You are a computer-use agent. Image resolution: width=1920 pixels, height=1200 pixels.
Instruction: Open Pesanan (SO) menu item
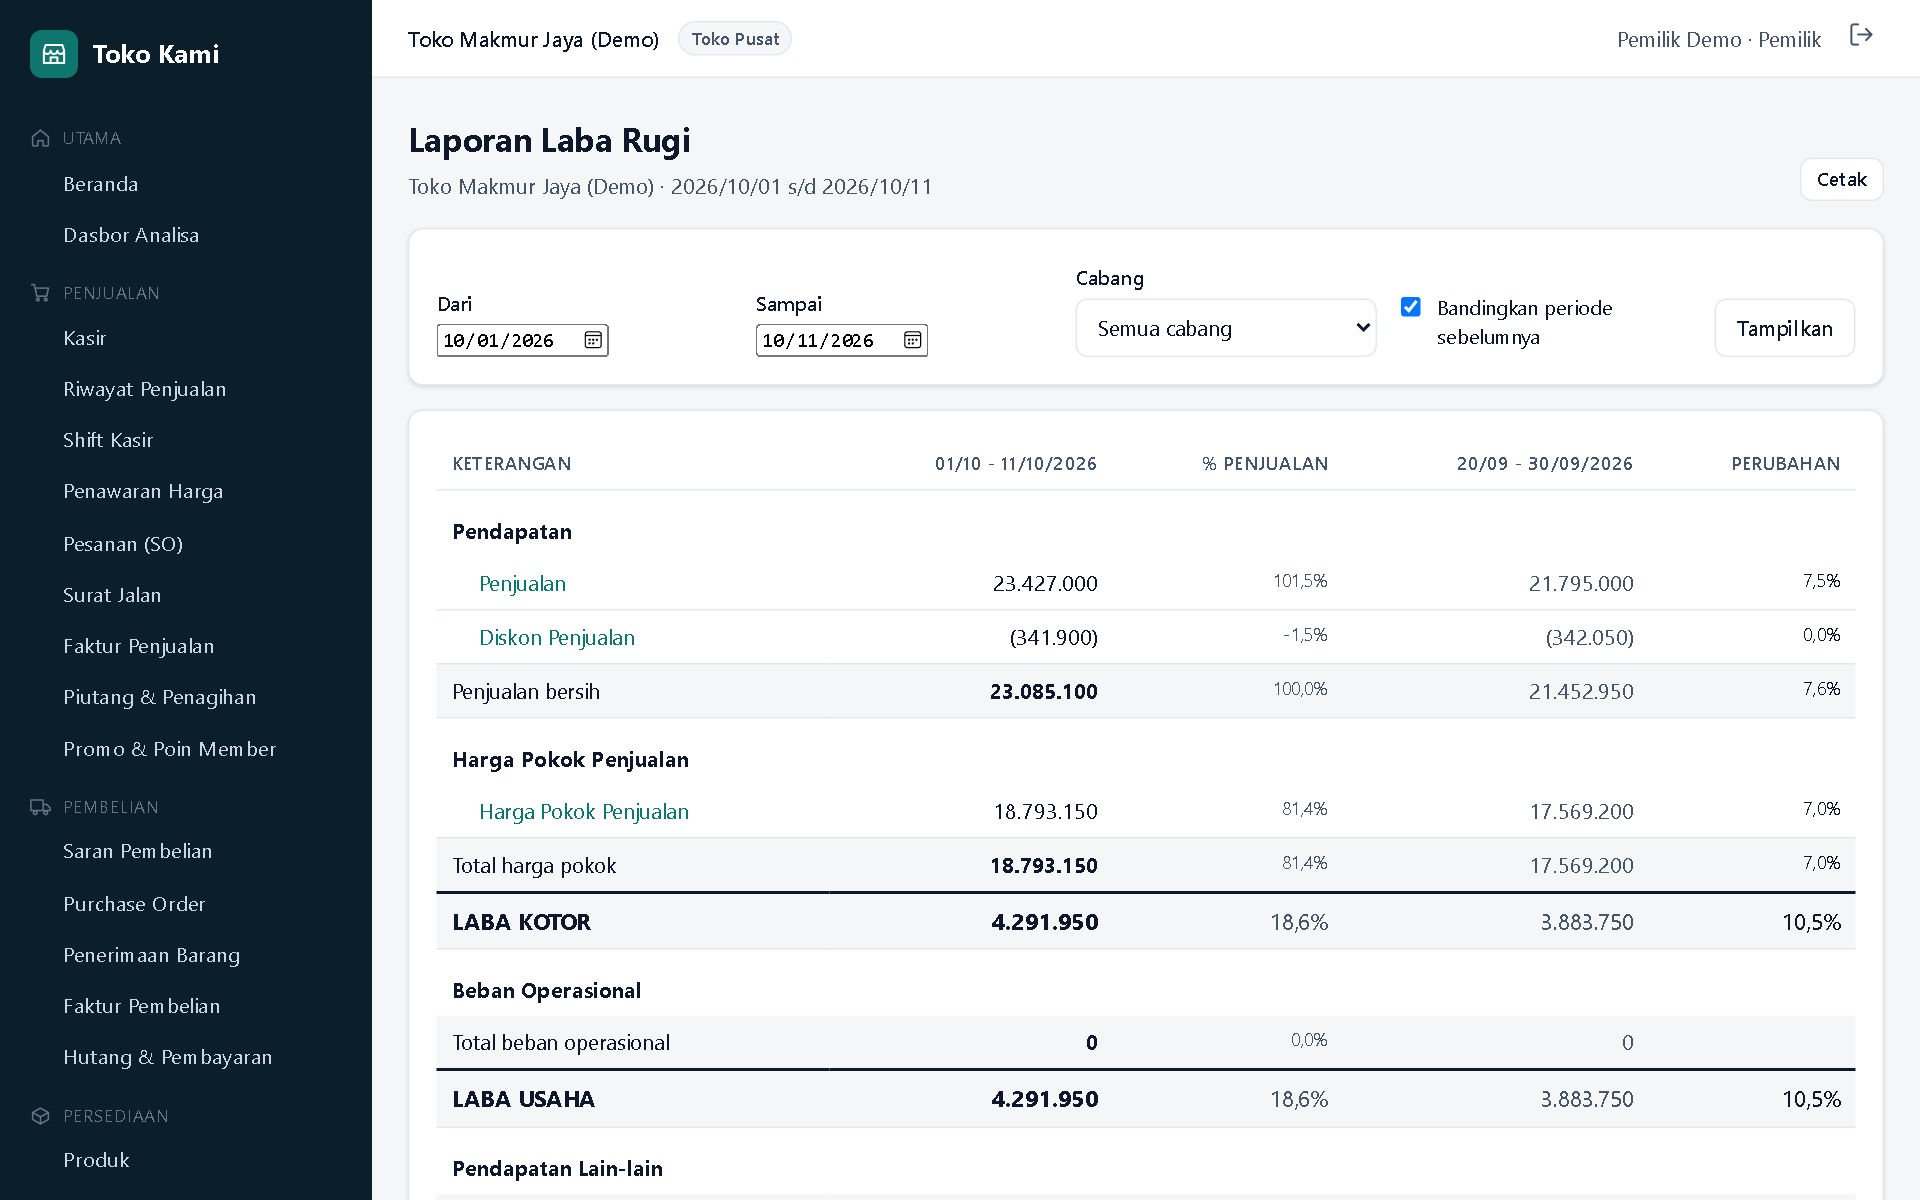click(123, 544)
